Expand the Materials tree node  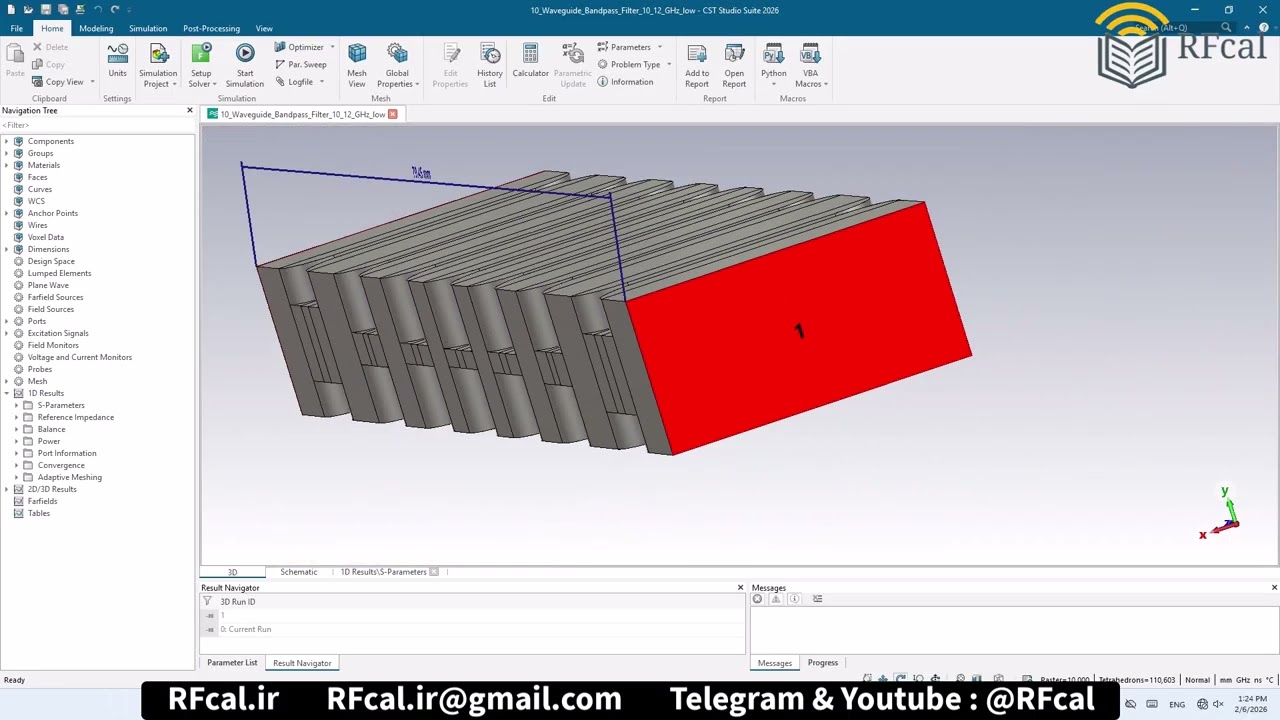point(7,165)
